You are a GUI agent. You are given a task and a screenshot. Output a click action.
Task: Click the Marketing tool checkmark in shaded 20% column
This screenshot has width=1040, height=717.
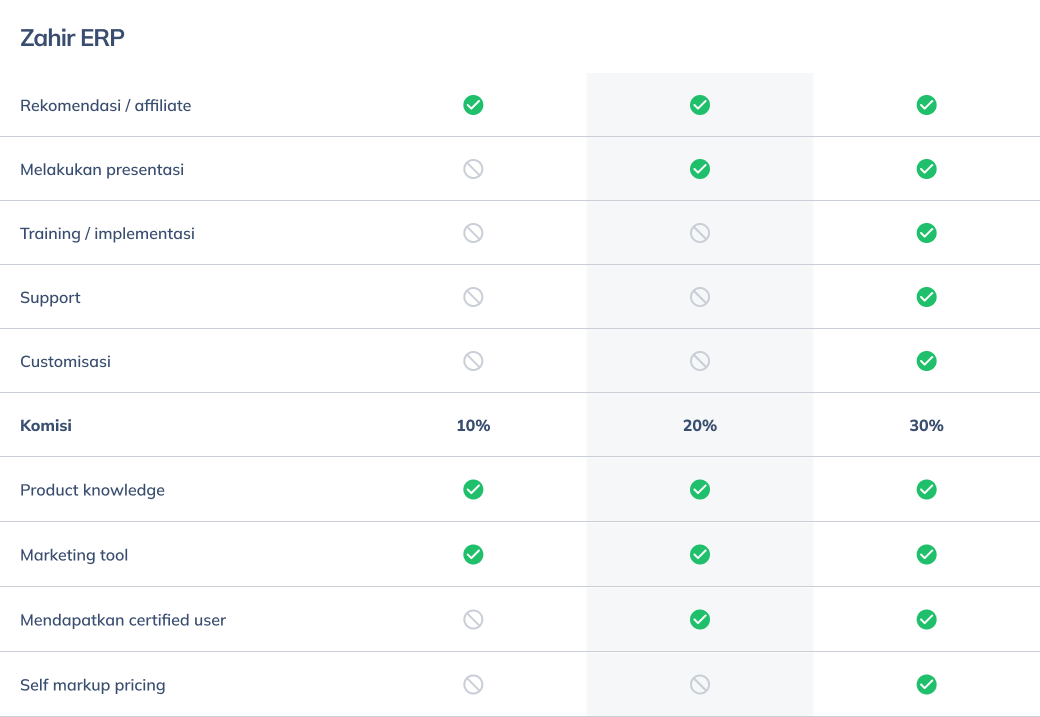point(700,554)
